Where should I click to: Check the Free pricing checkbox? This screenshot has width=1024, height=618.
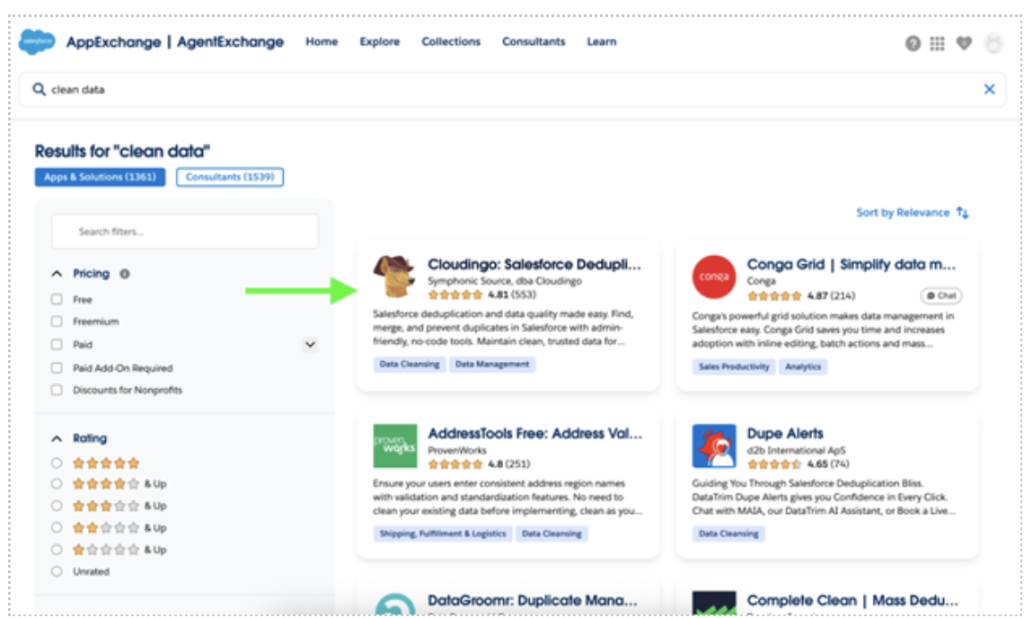pos(57,300)
